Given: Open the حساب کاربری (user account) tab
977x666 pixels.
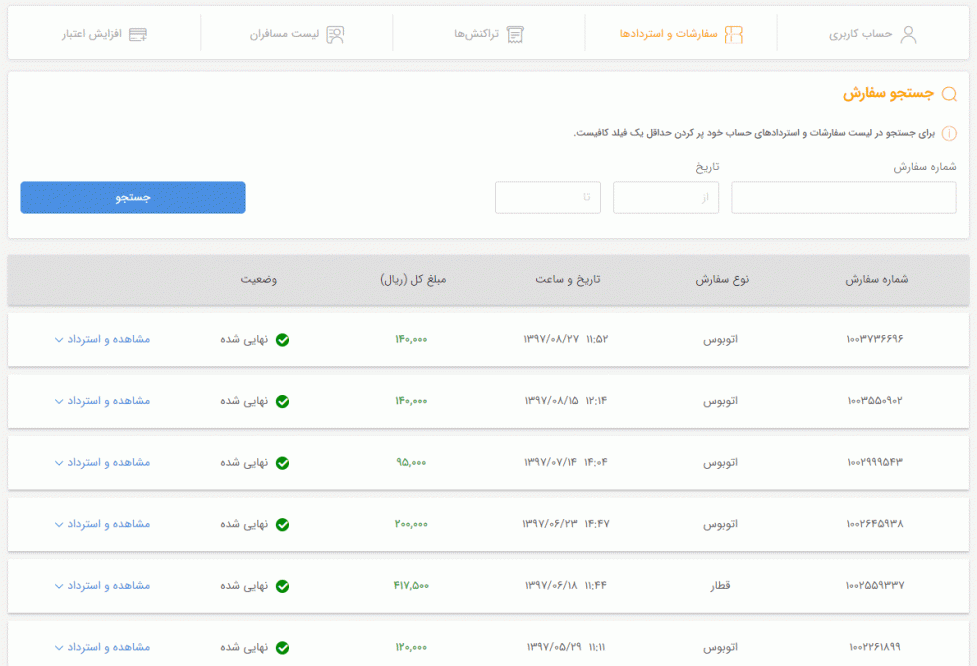Looking at the screenshot, I should tap(872, 34).
